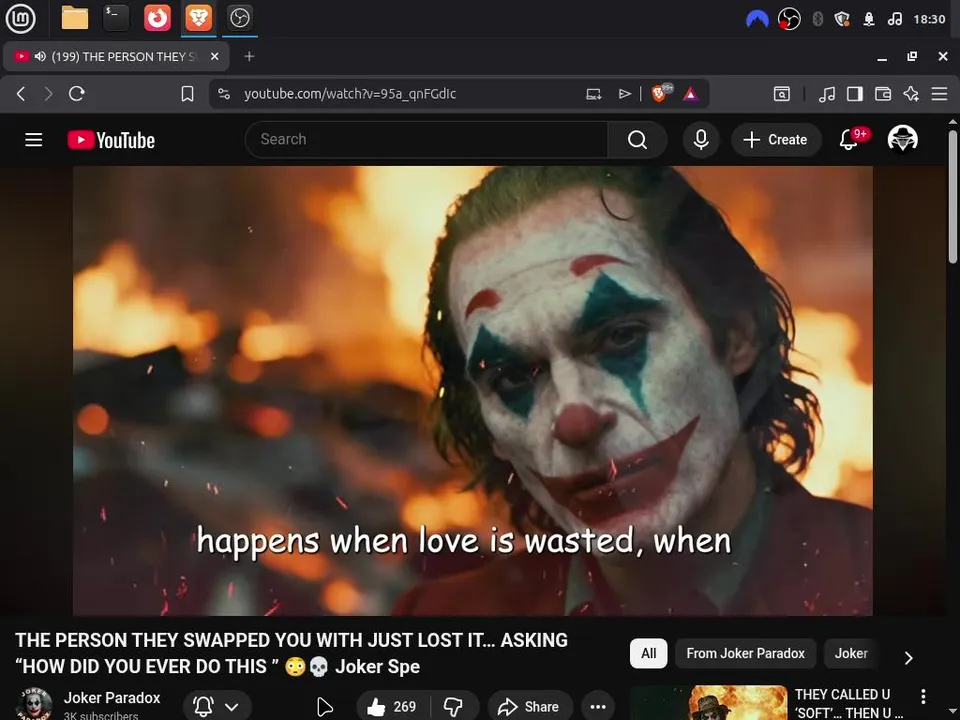Show more filter chips with right chevron
The image size is (960, 720).
click(x=909, y=658)
